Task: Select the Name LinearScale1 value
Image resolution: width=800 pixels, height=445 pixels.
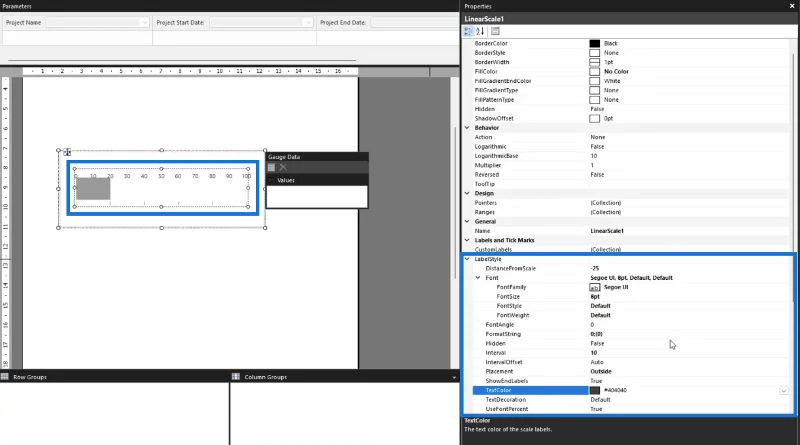Action: tap(607, 231)
